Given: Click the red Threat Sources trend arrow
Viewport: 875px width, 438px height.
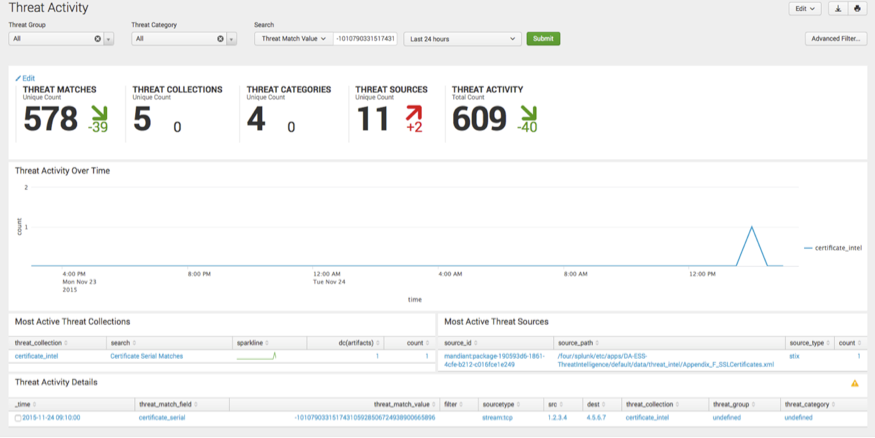Looking at the screenshot, I should click(x=413, y=115).
